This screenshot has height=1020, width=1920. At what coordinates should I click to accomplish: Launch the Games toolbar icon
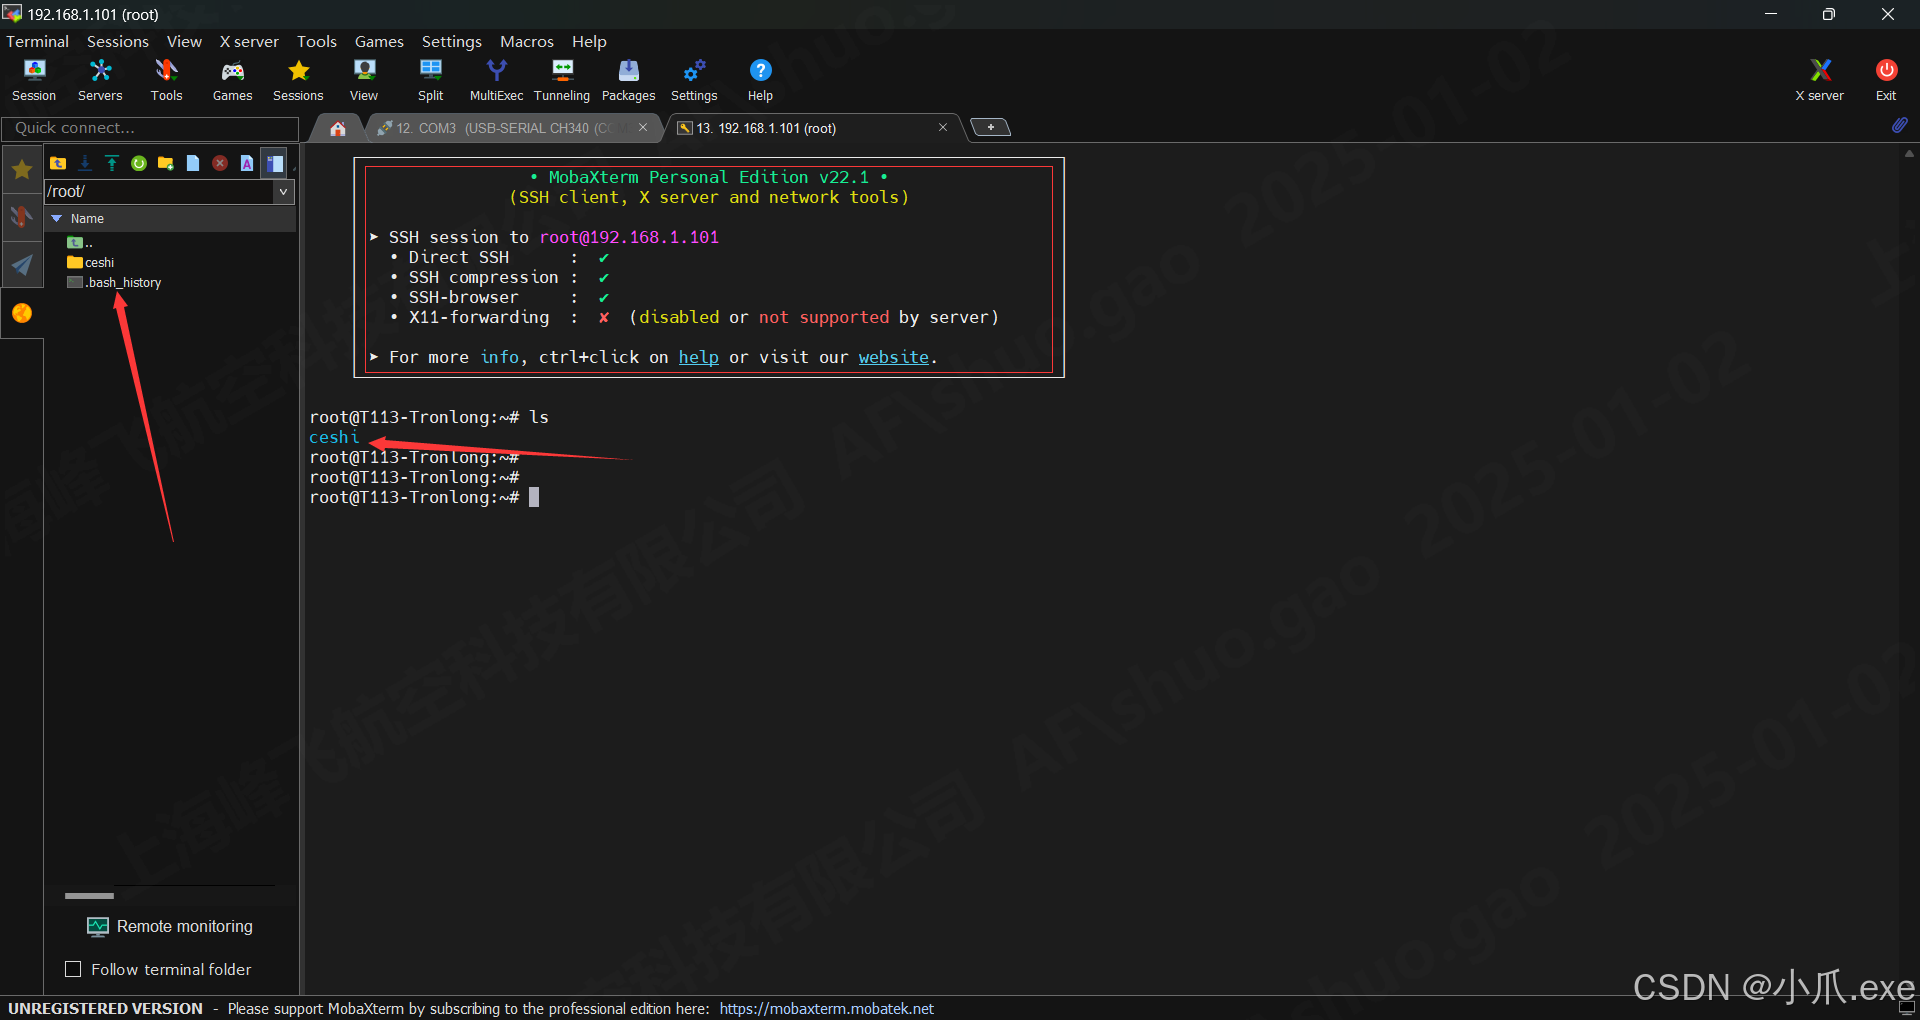pyautogui.click(x=232, y=80)
